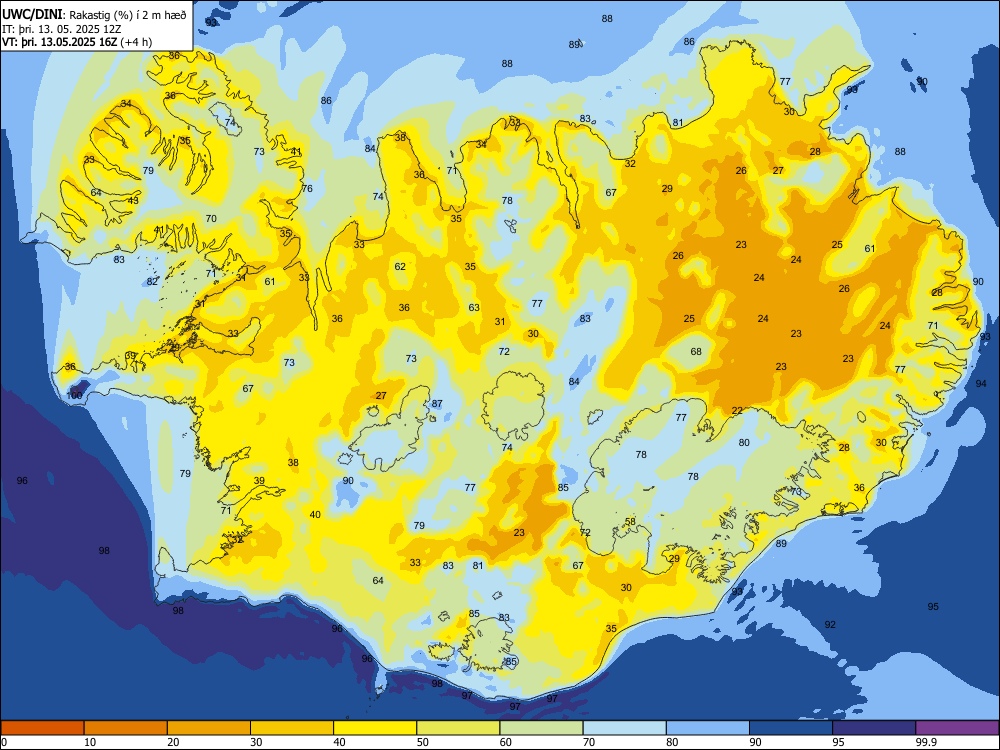Click the '0' legend scale label

click(4, 742)
